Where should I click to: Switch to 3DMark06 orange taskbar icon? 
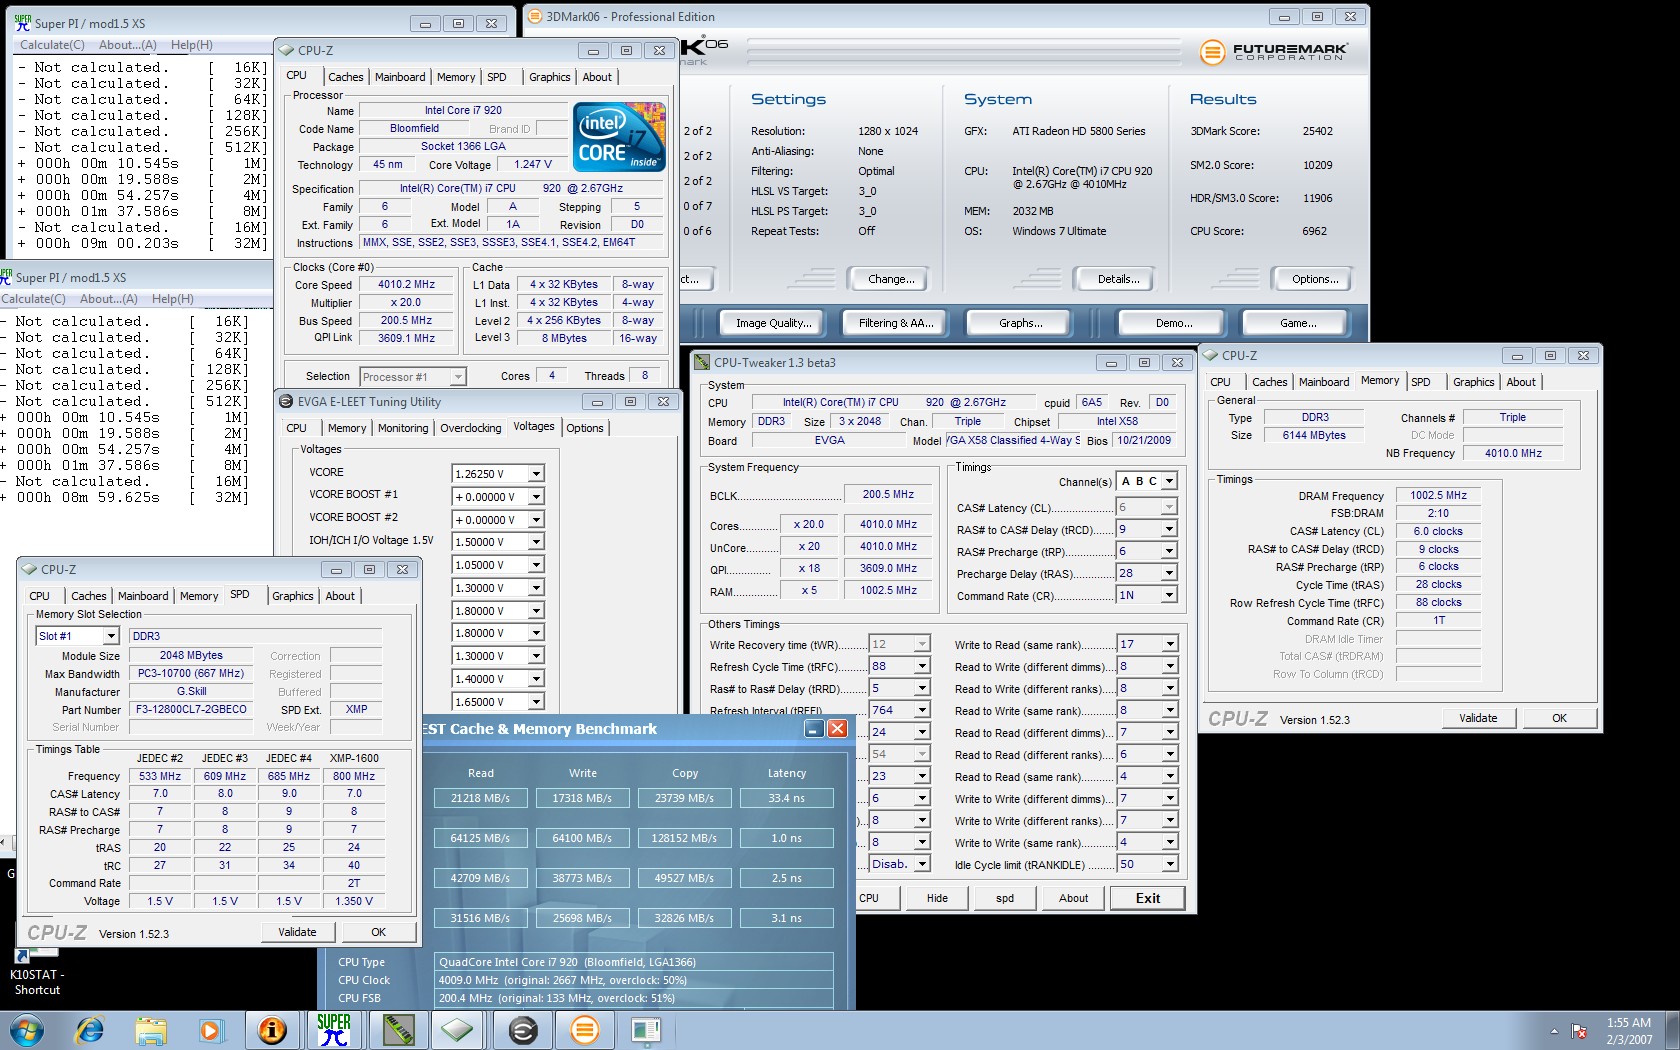[585, 1029]
